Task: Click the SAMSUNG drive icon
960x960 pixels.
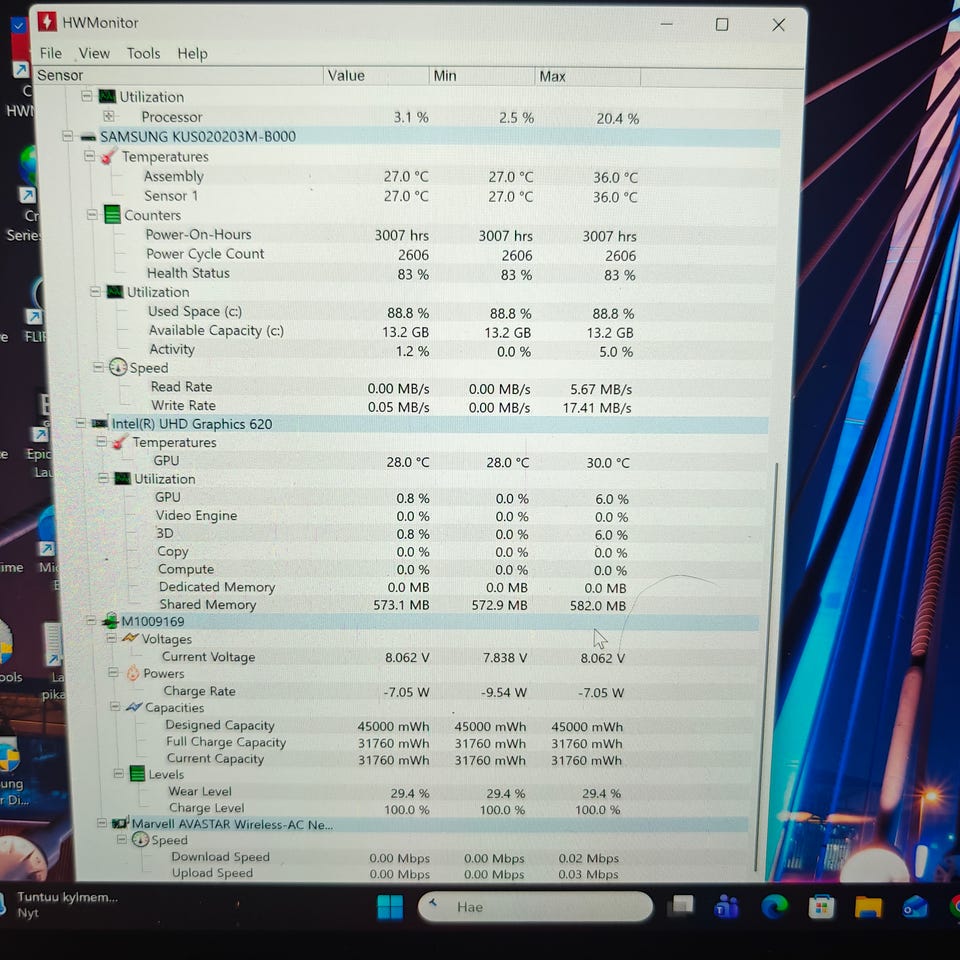Action: (x=88, y=137)
